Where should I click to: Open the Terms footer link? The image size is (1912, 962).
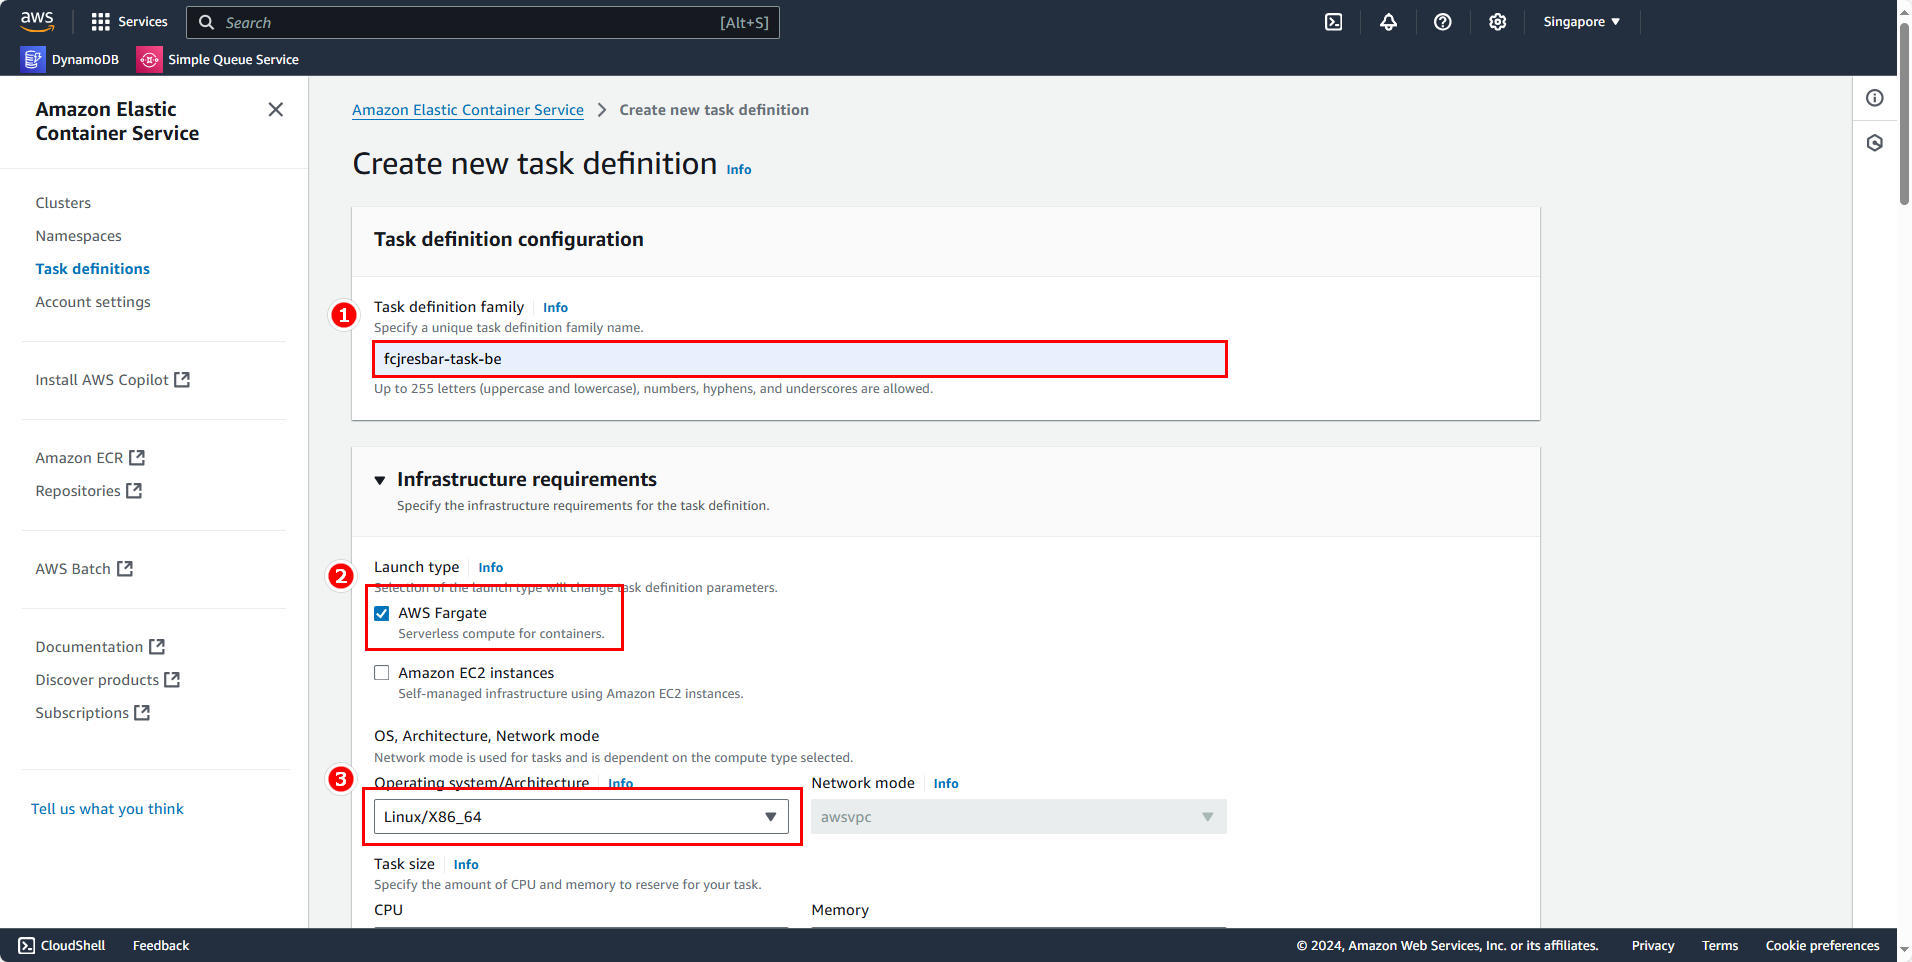(1720, 946)
